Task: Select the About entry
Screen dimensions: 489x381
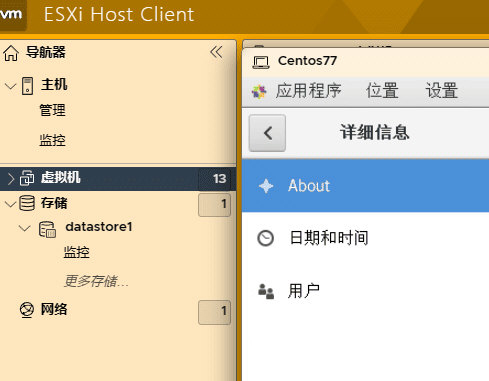Action: click(365, 186)
